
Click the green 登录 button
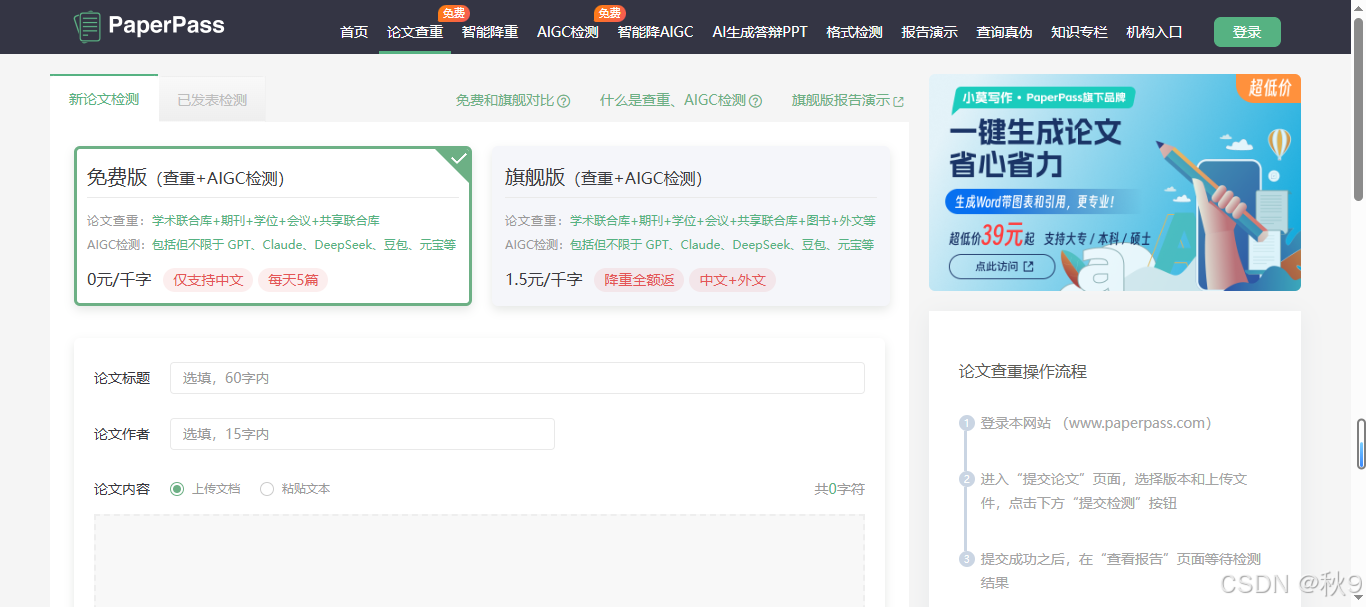click(x=1247, y=32)
